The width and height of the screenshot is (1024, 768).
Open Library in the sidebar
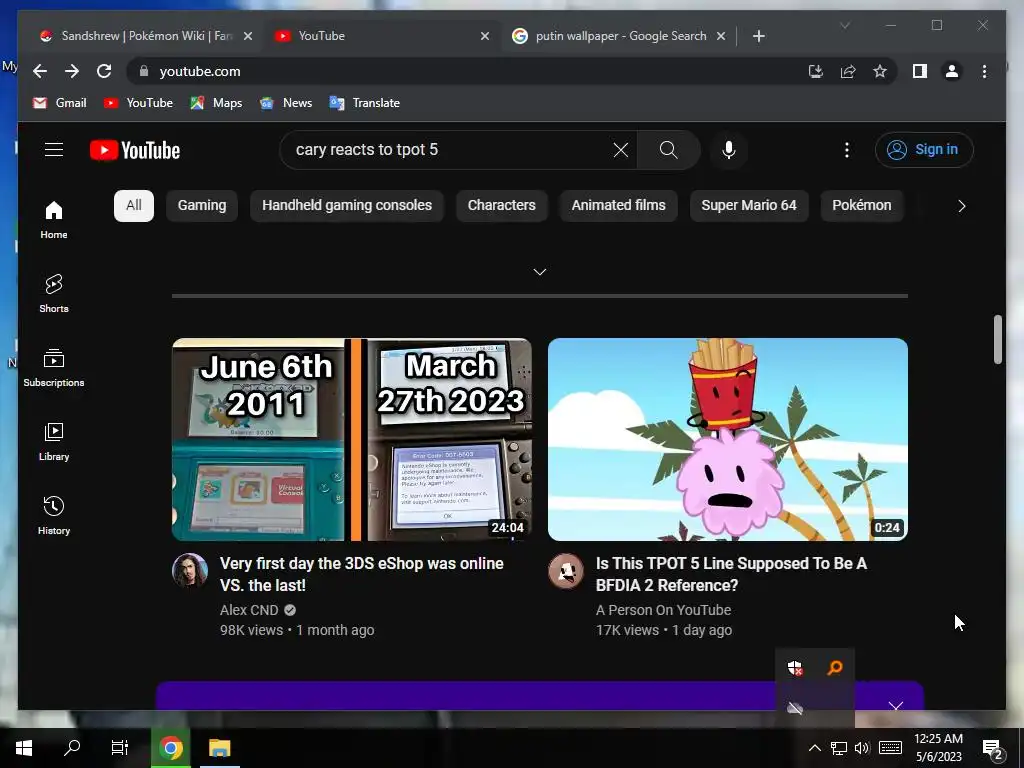pos(54,442)
